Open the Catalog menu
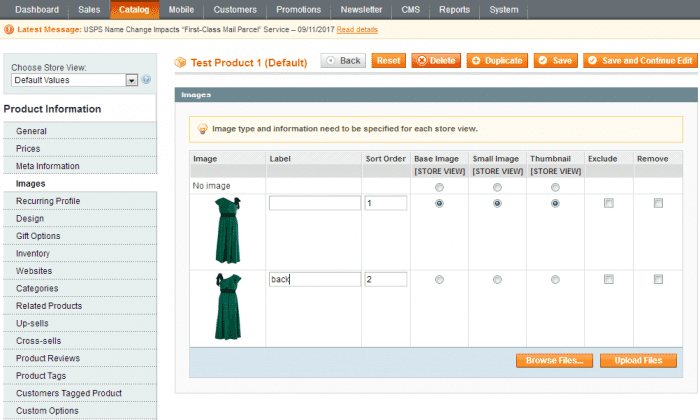This screenshot has width=700, height=420. pyautogui.click(x=133, y=10)
